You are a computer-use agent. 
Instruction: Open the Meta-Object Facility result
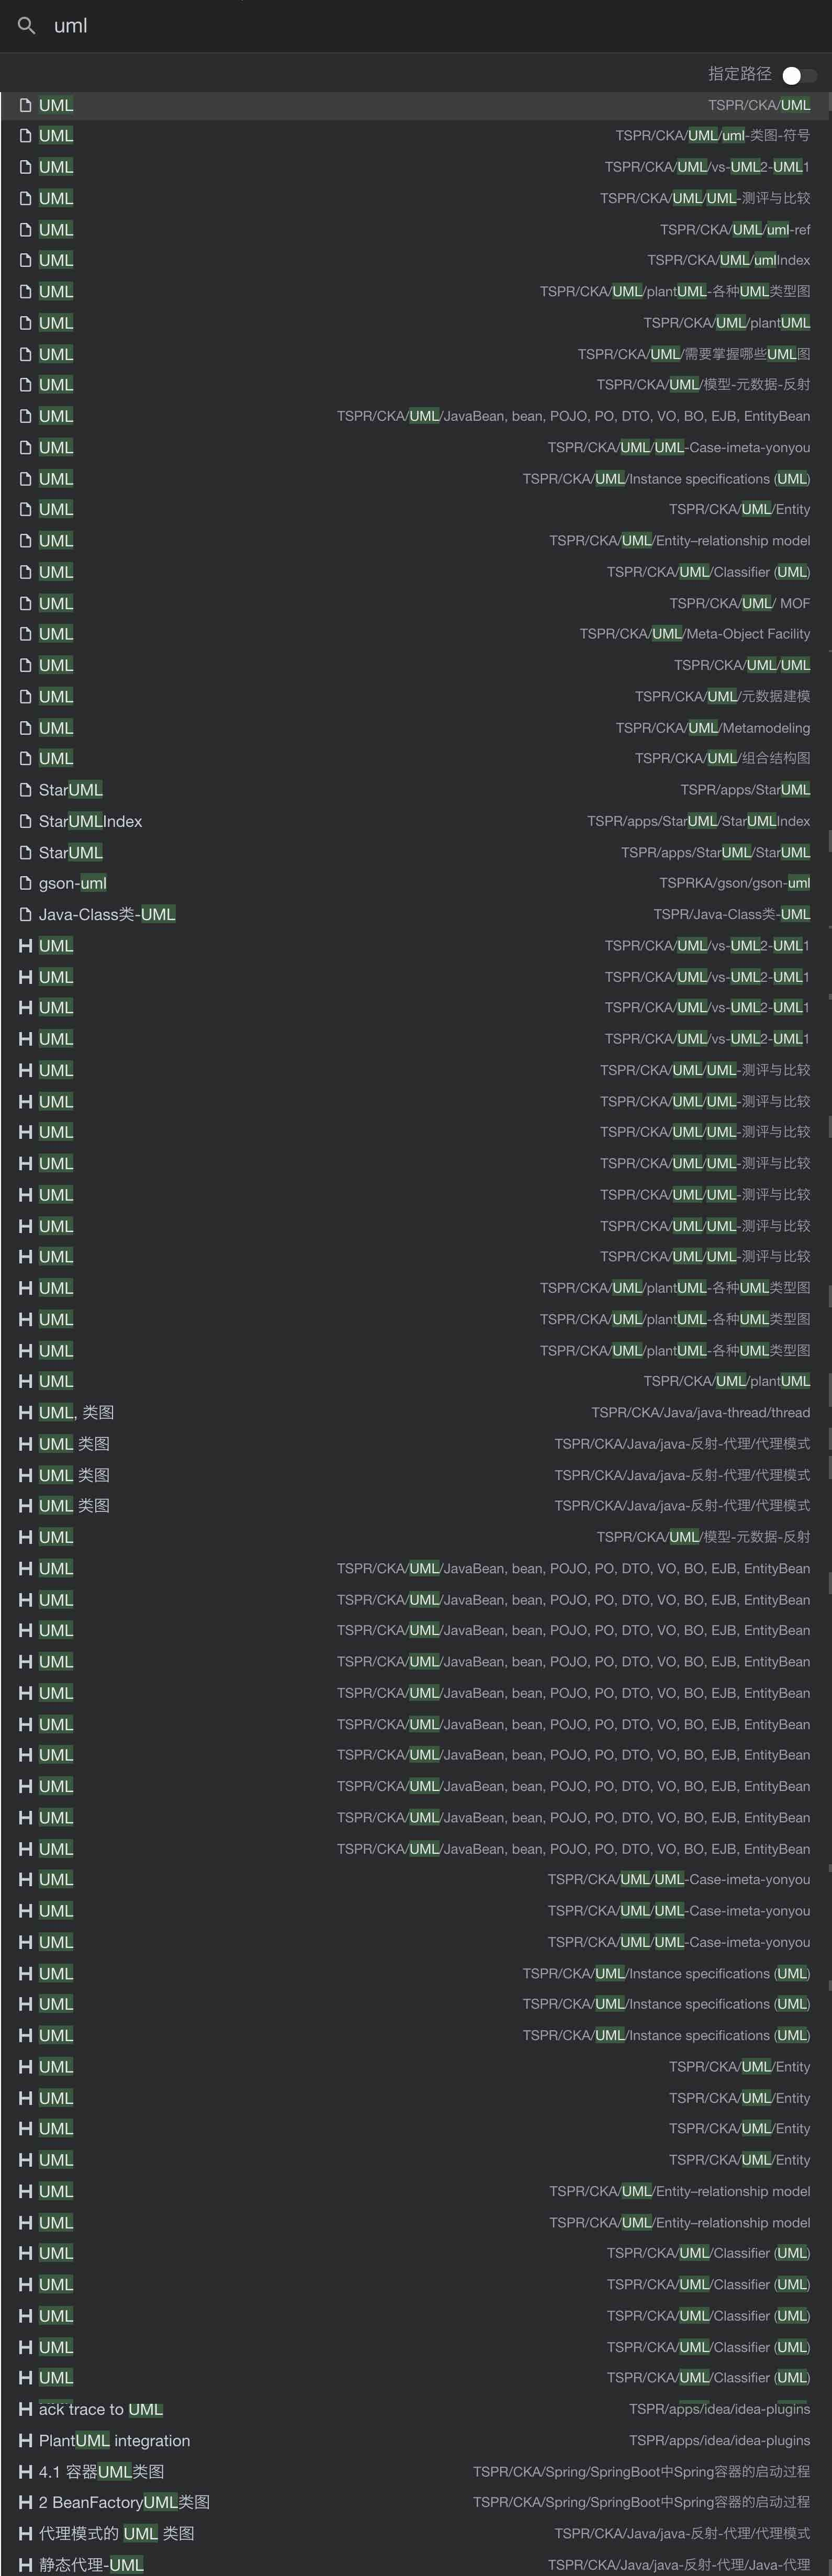(415, 634)
